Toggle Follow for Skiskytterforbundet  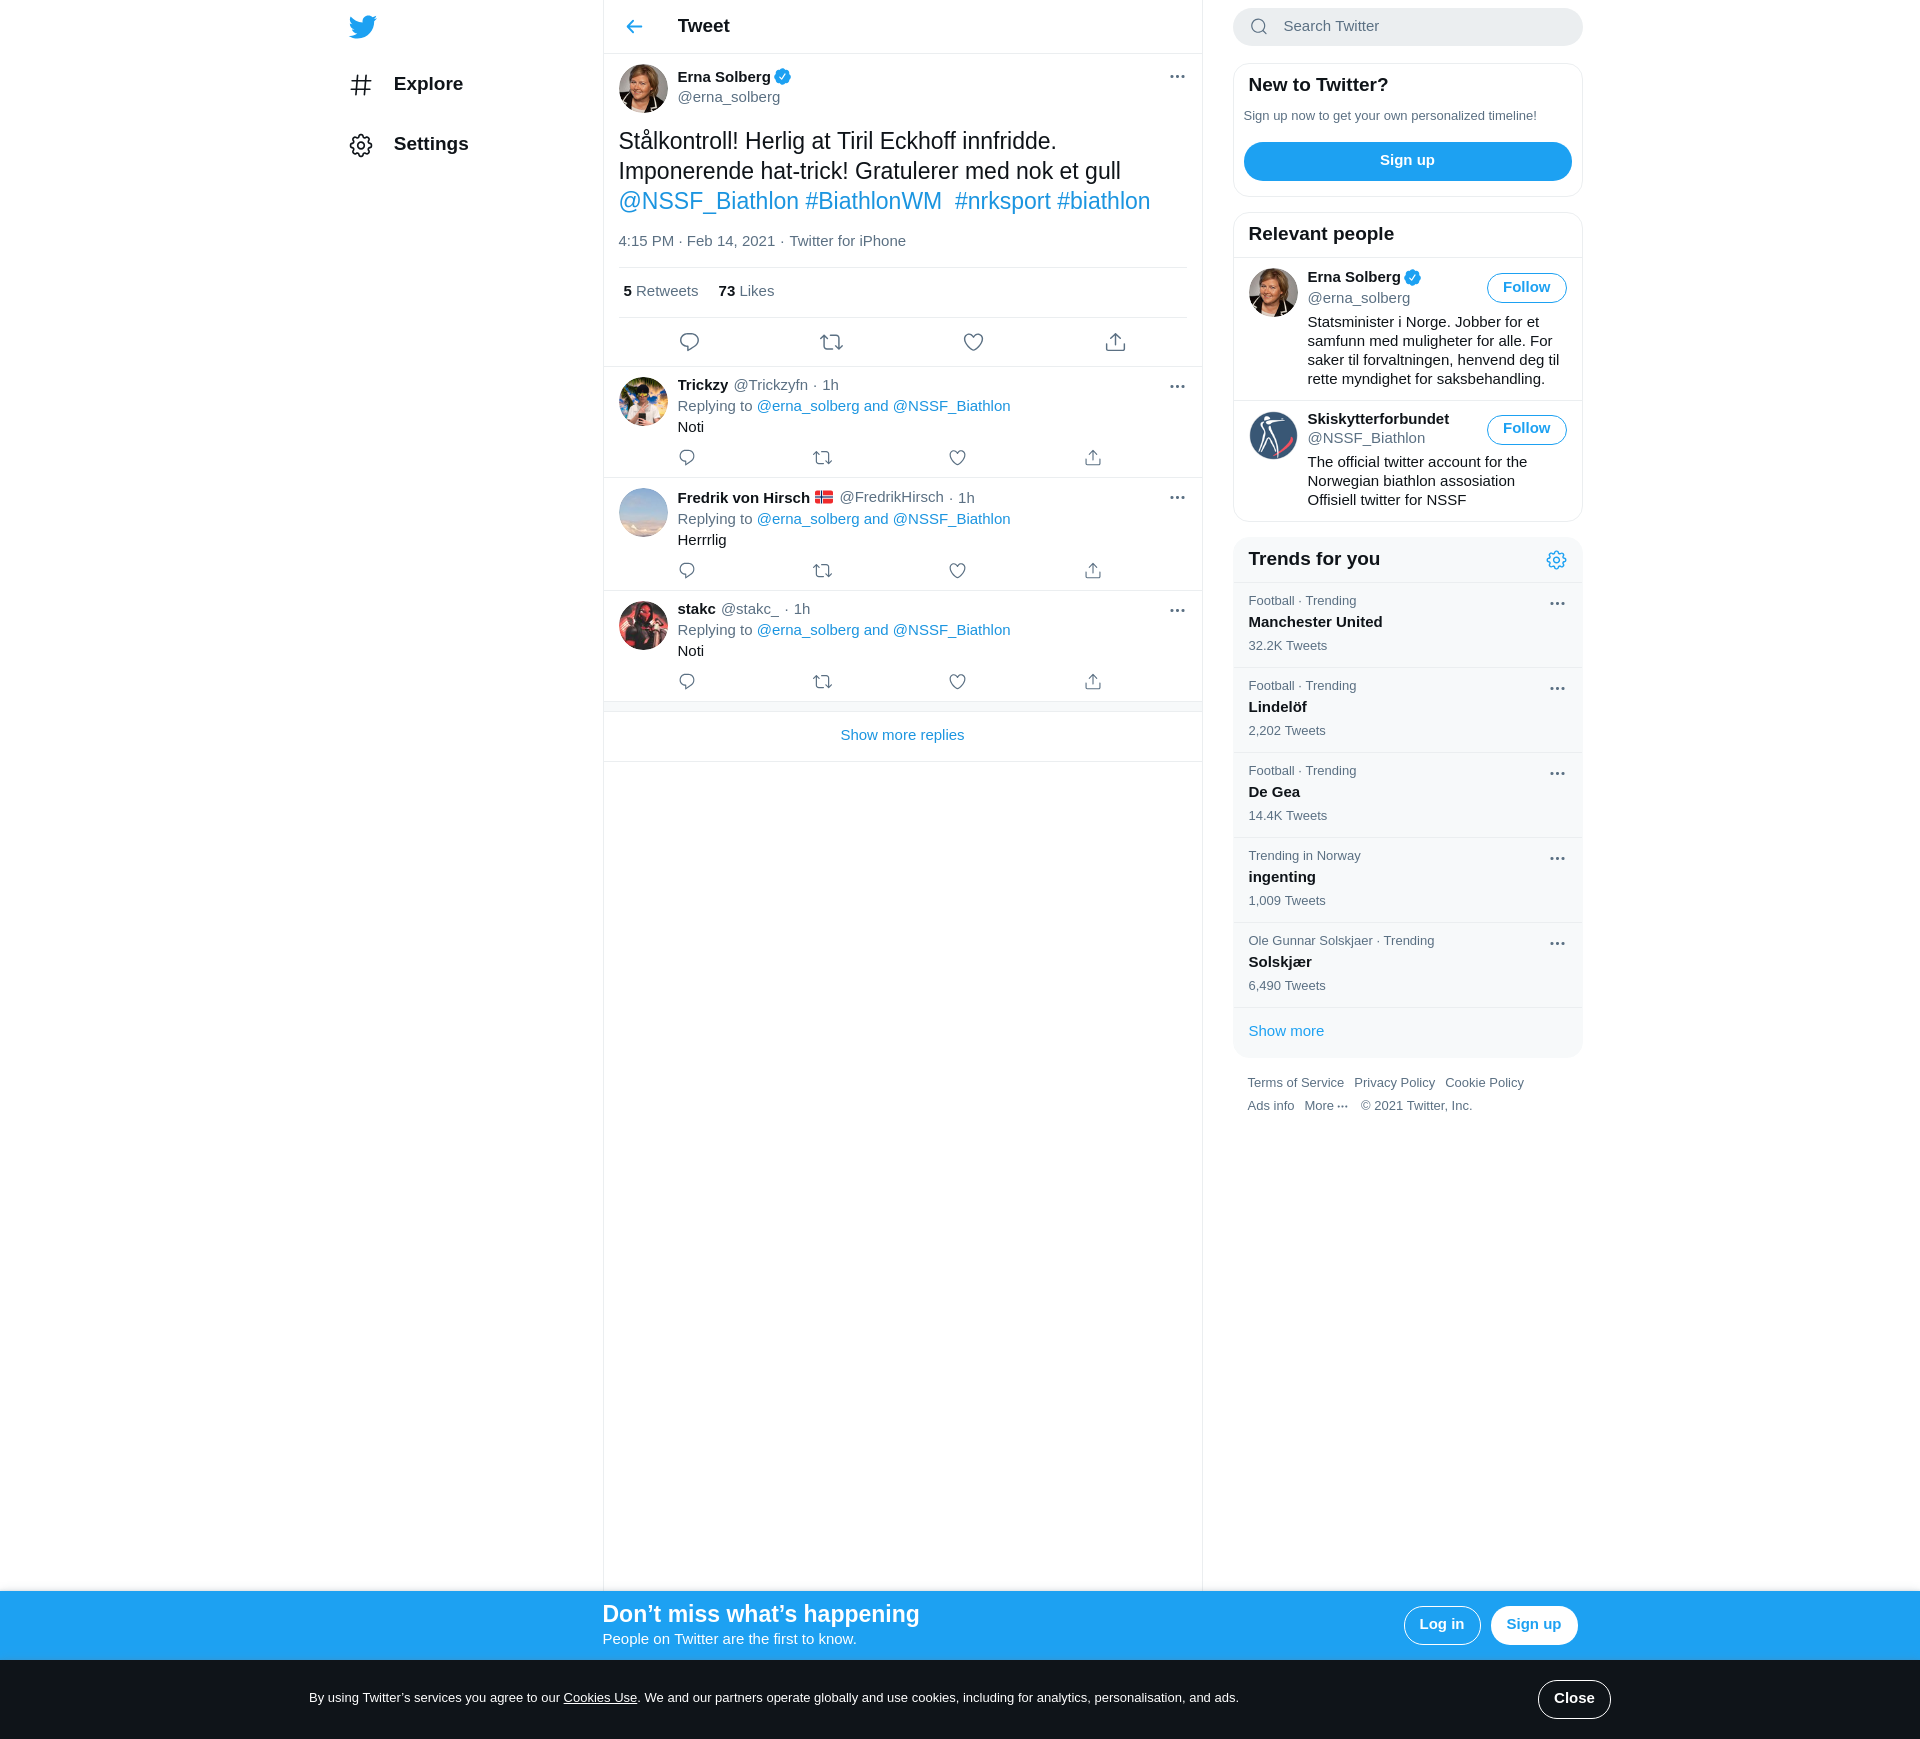[1526, 429]
